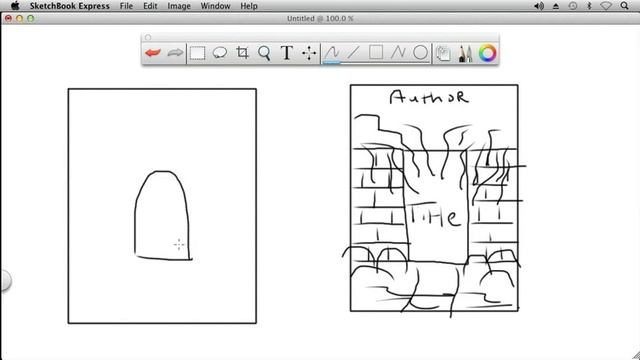This screenshot has width=640, height=360.
Task: Click the volume icon in menu bar
Action: (x=539, y=6)
